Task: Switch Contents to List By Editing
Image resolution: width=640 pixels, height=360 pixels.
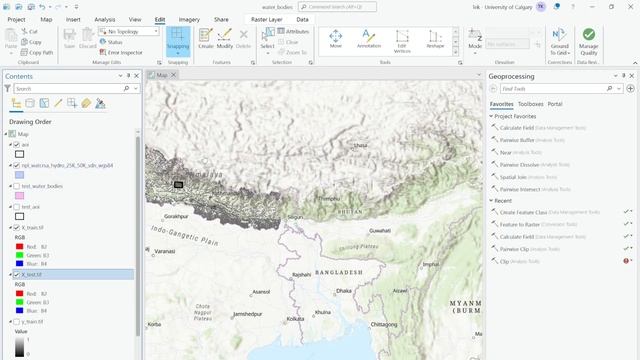Action: point(58,103)
